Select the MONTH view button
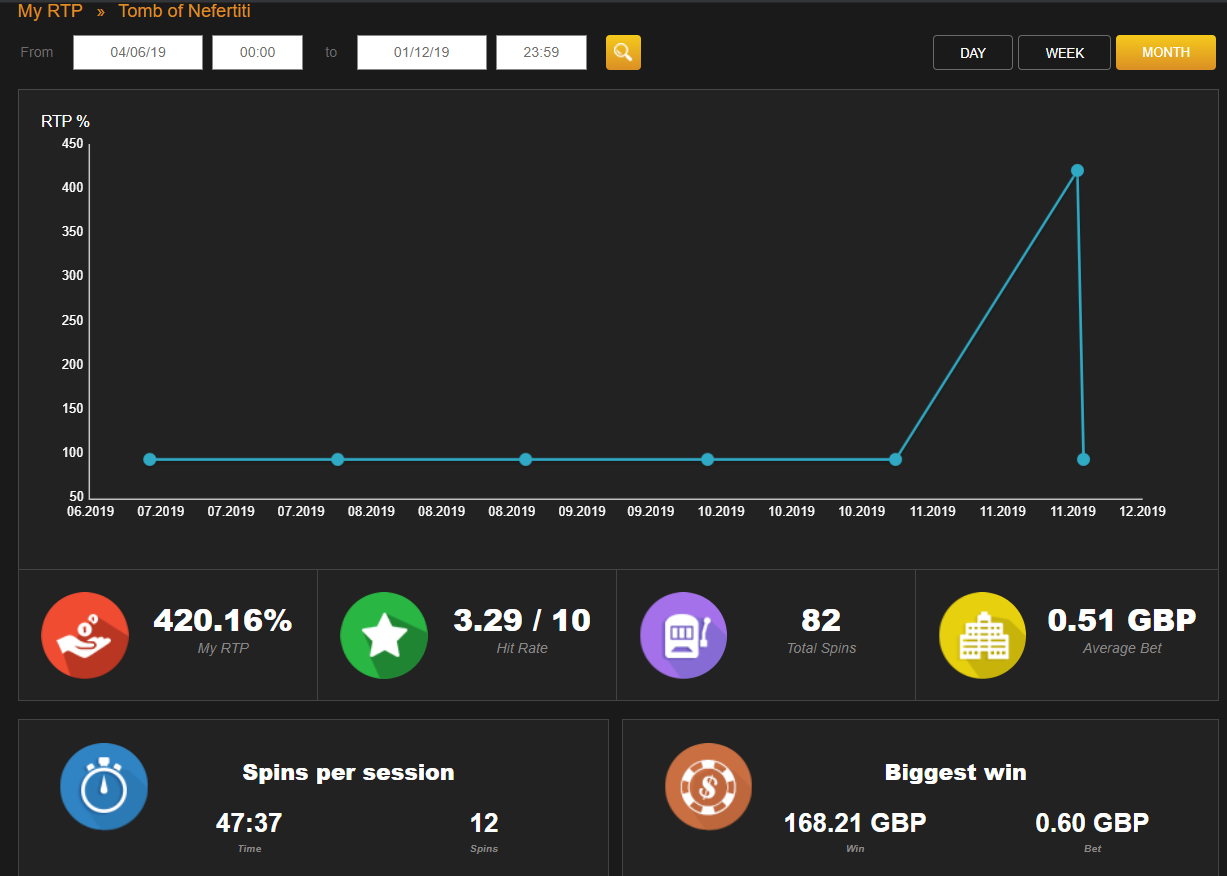This screenshot has width=1227, height=876. [1166, 53]
